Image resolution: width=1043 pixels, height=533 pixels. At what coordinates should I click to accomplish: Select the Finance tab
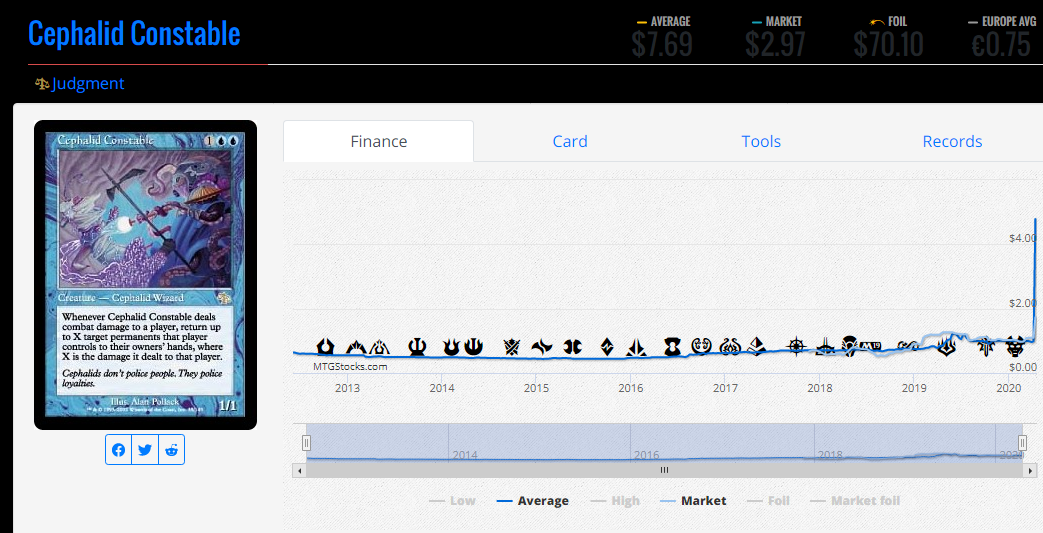(378, 141)
